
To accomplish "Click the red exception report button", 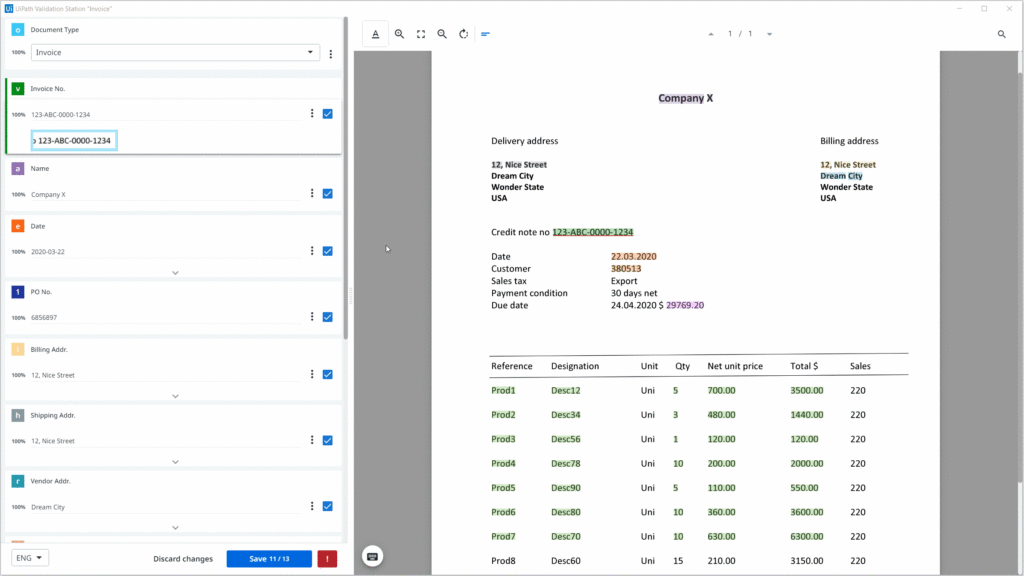I will click(327, 559).
